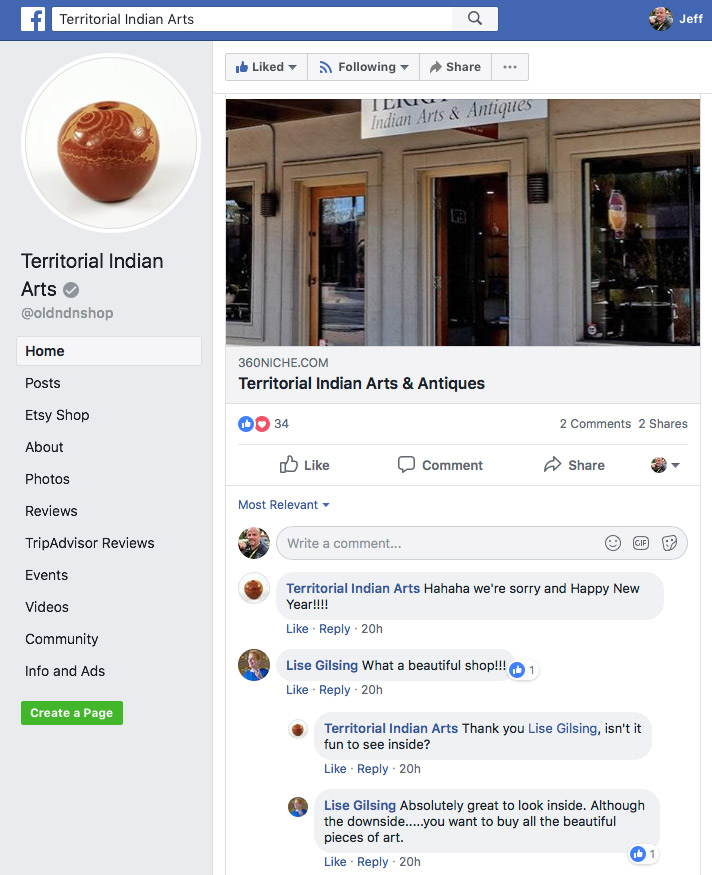The height and width of the screenshot is (875, 712).
Task: Open the sticker picker icon
Action: [x=669, y=543]
